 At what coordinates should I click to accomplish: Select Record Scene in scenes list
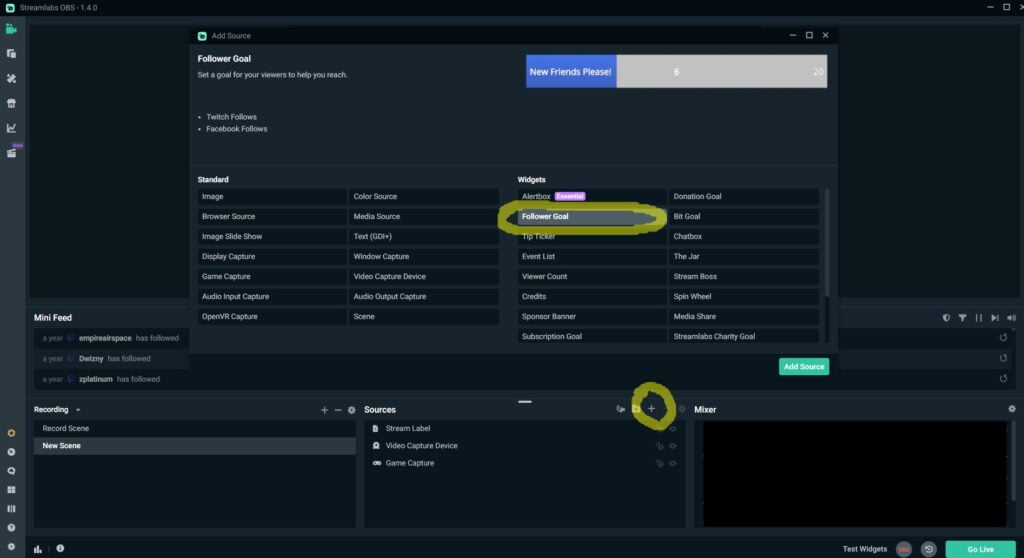pyautogui.click(x=195, y=429)
